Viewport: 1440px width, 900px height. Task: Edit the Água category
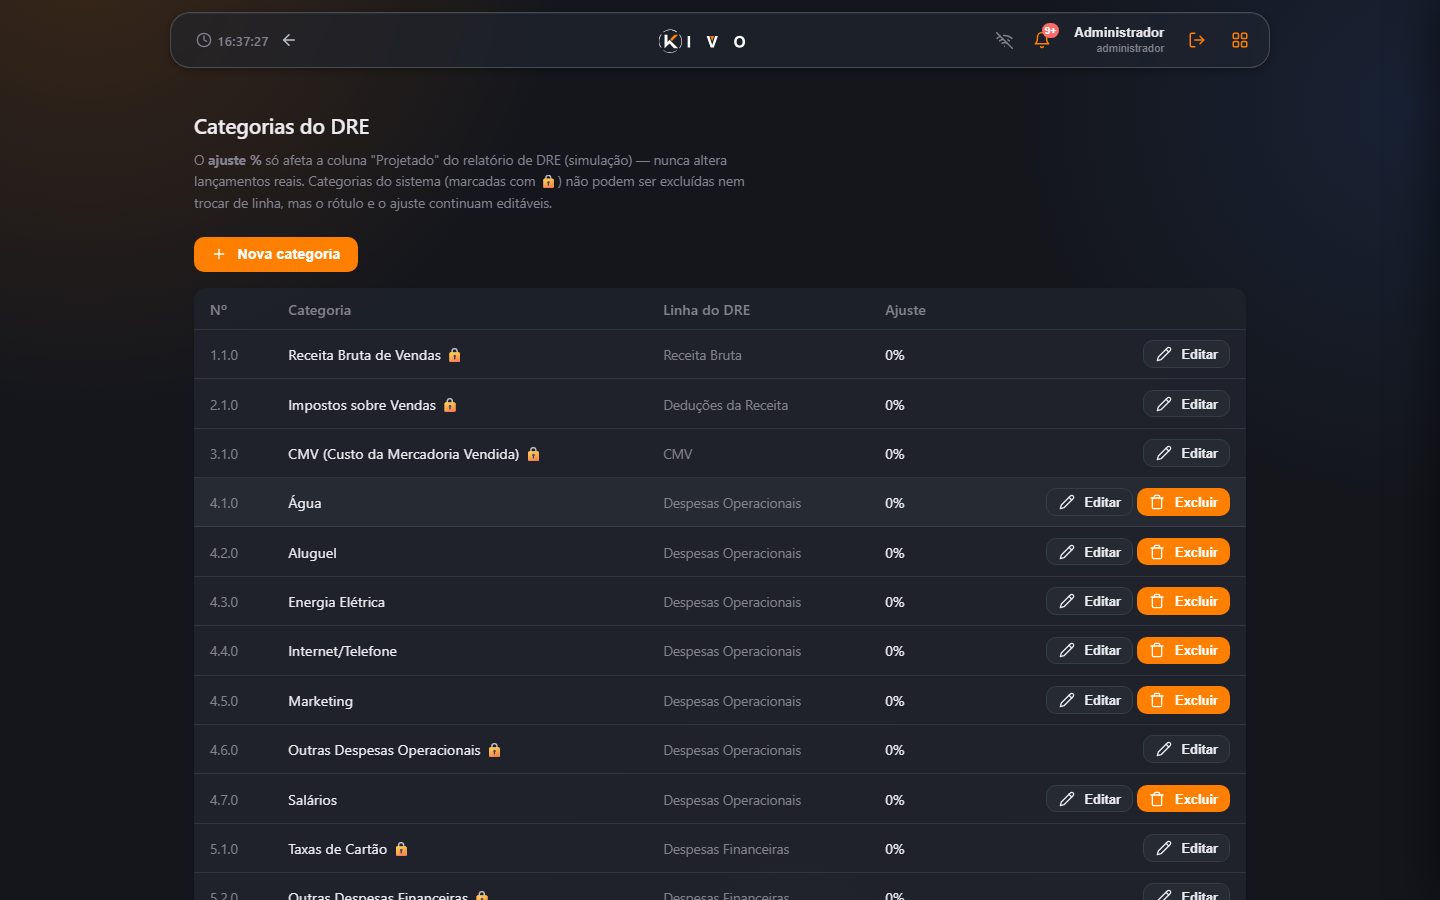point(1089,502)
